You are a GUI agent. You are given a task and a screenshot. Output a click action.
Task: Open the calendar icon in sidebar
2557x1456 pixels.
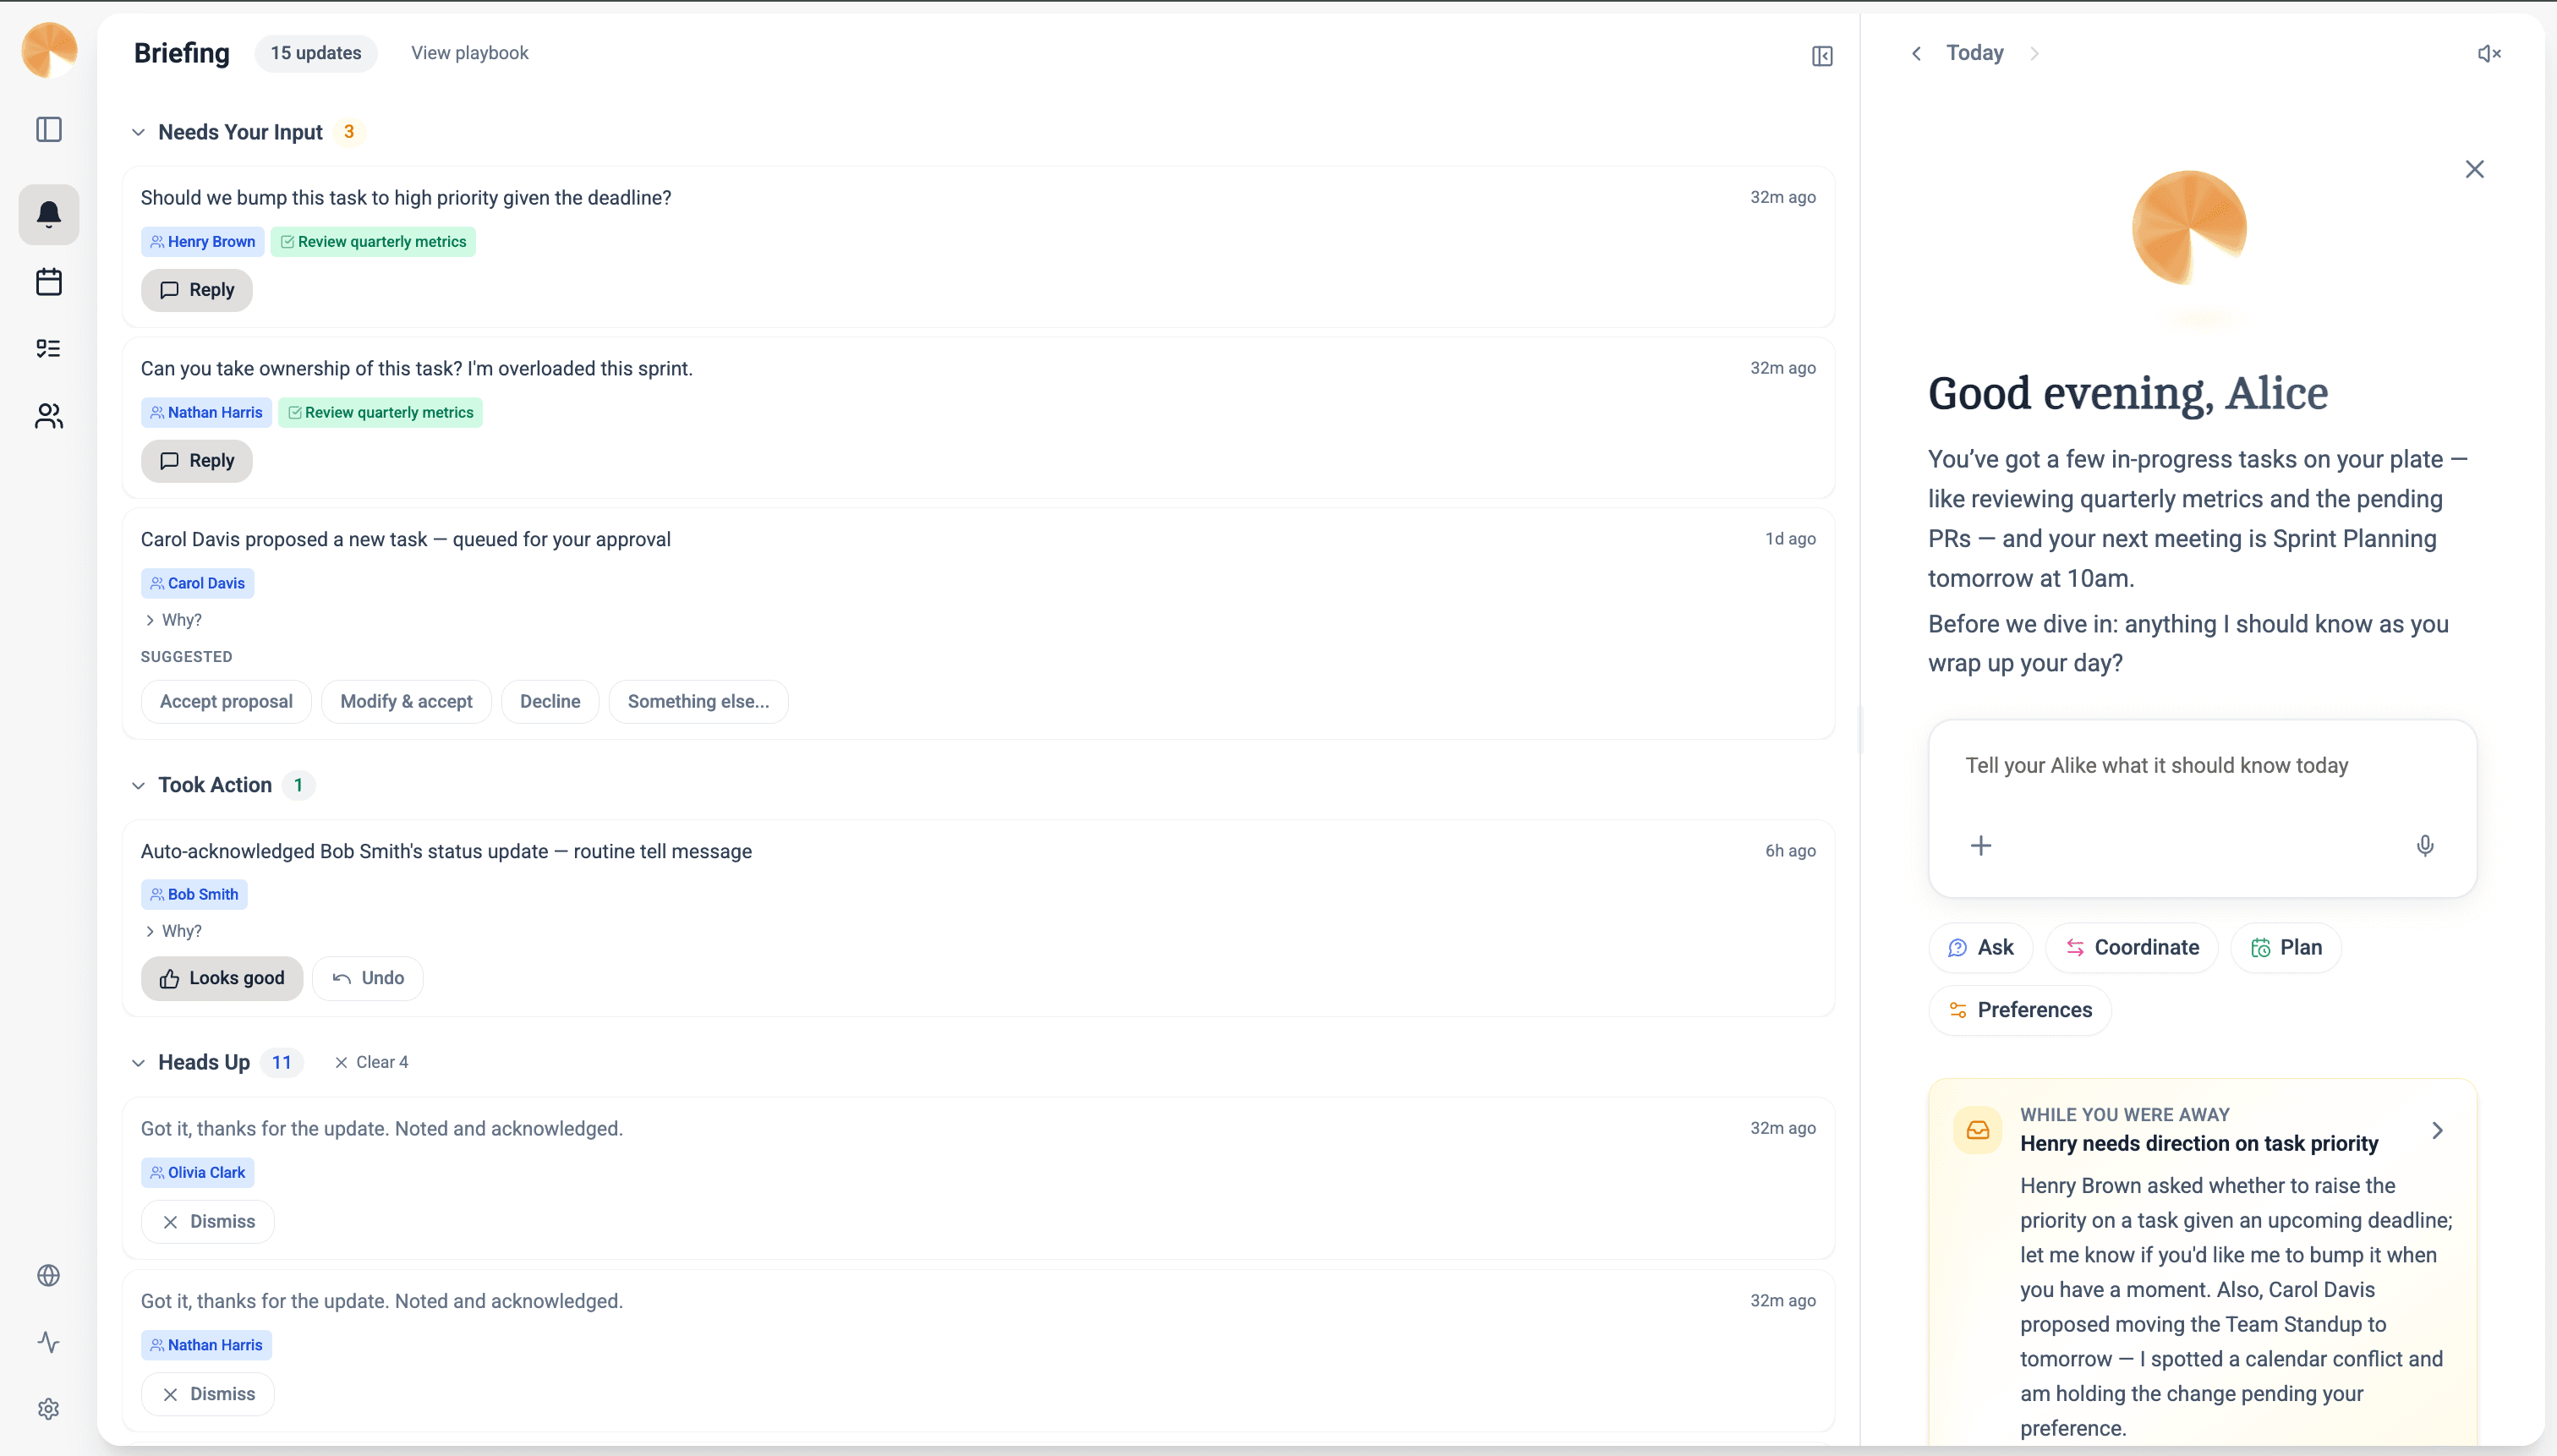pyautogui.click(x=48, y=282)
